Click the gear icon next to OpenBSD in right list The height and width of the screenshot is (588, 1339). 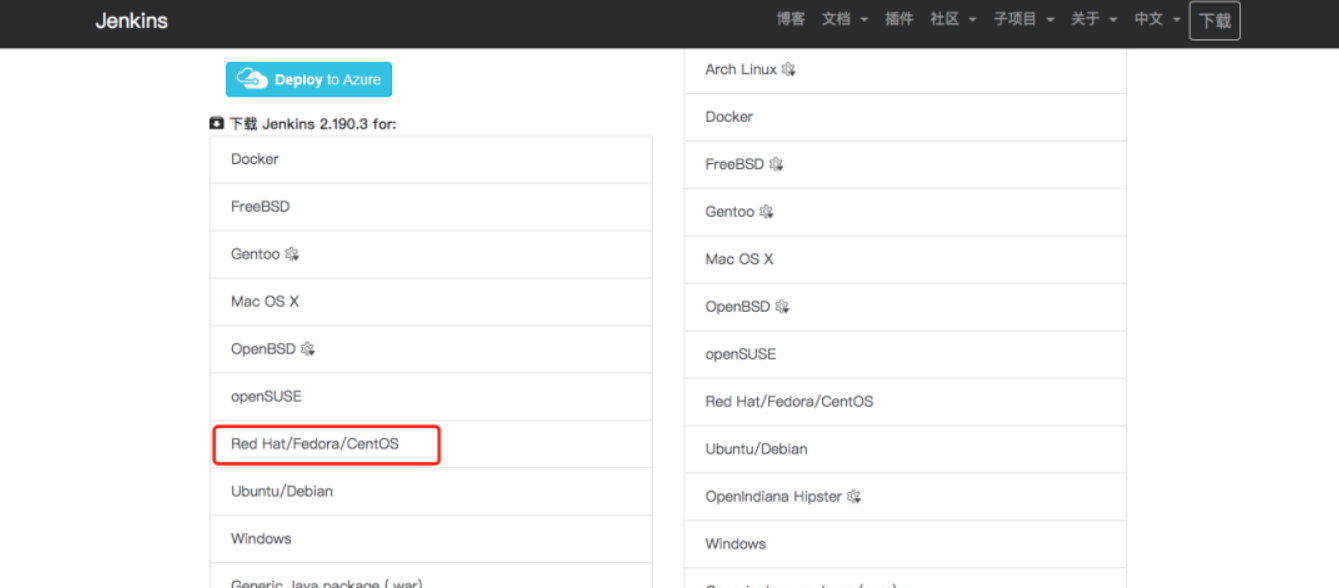(x=782, y=306)
